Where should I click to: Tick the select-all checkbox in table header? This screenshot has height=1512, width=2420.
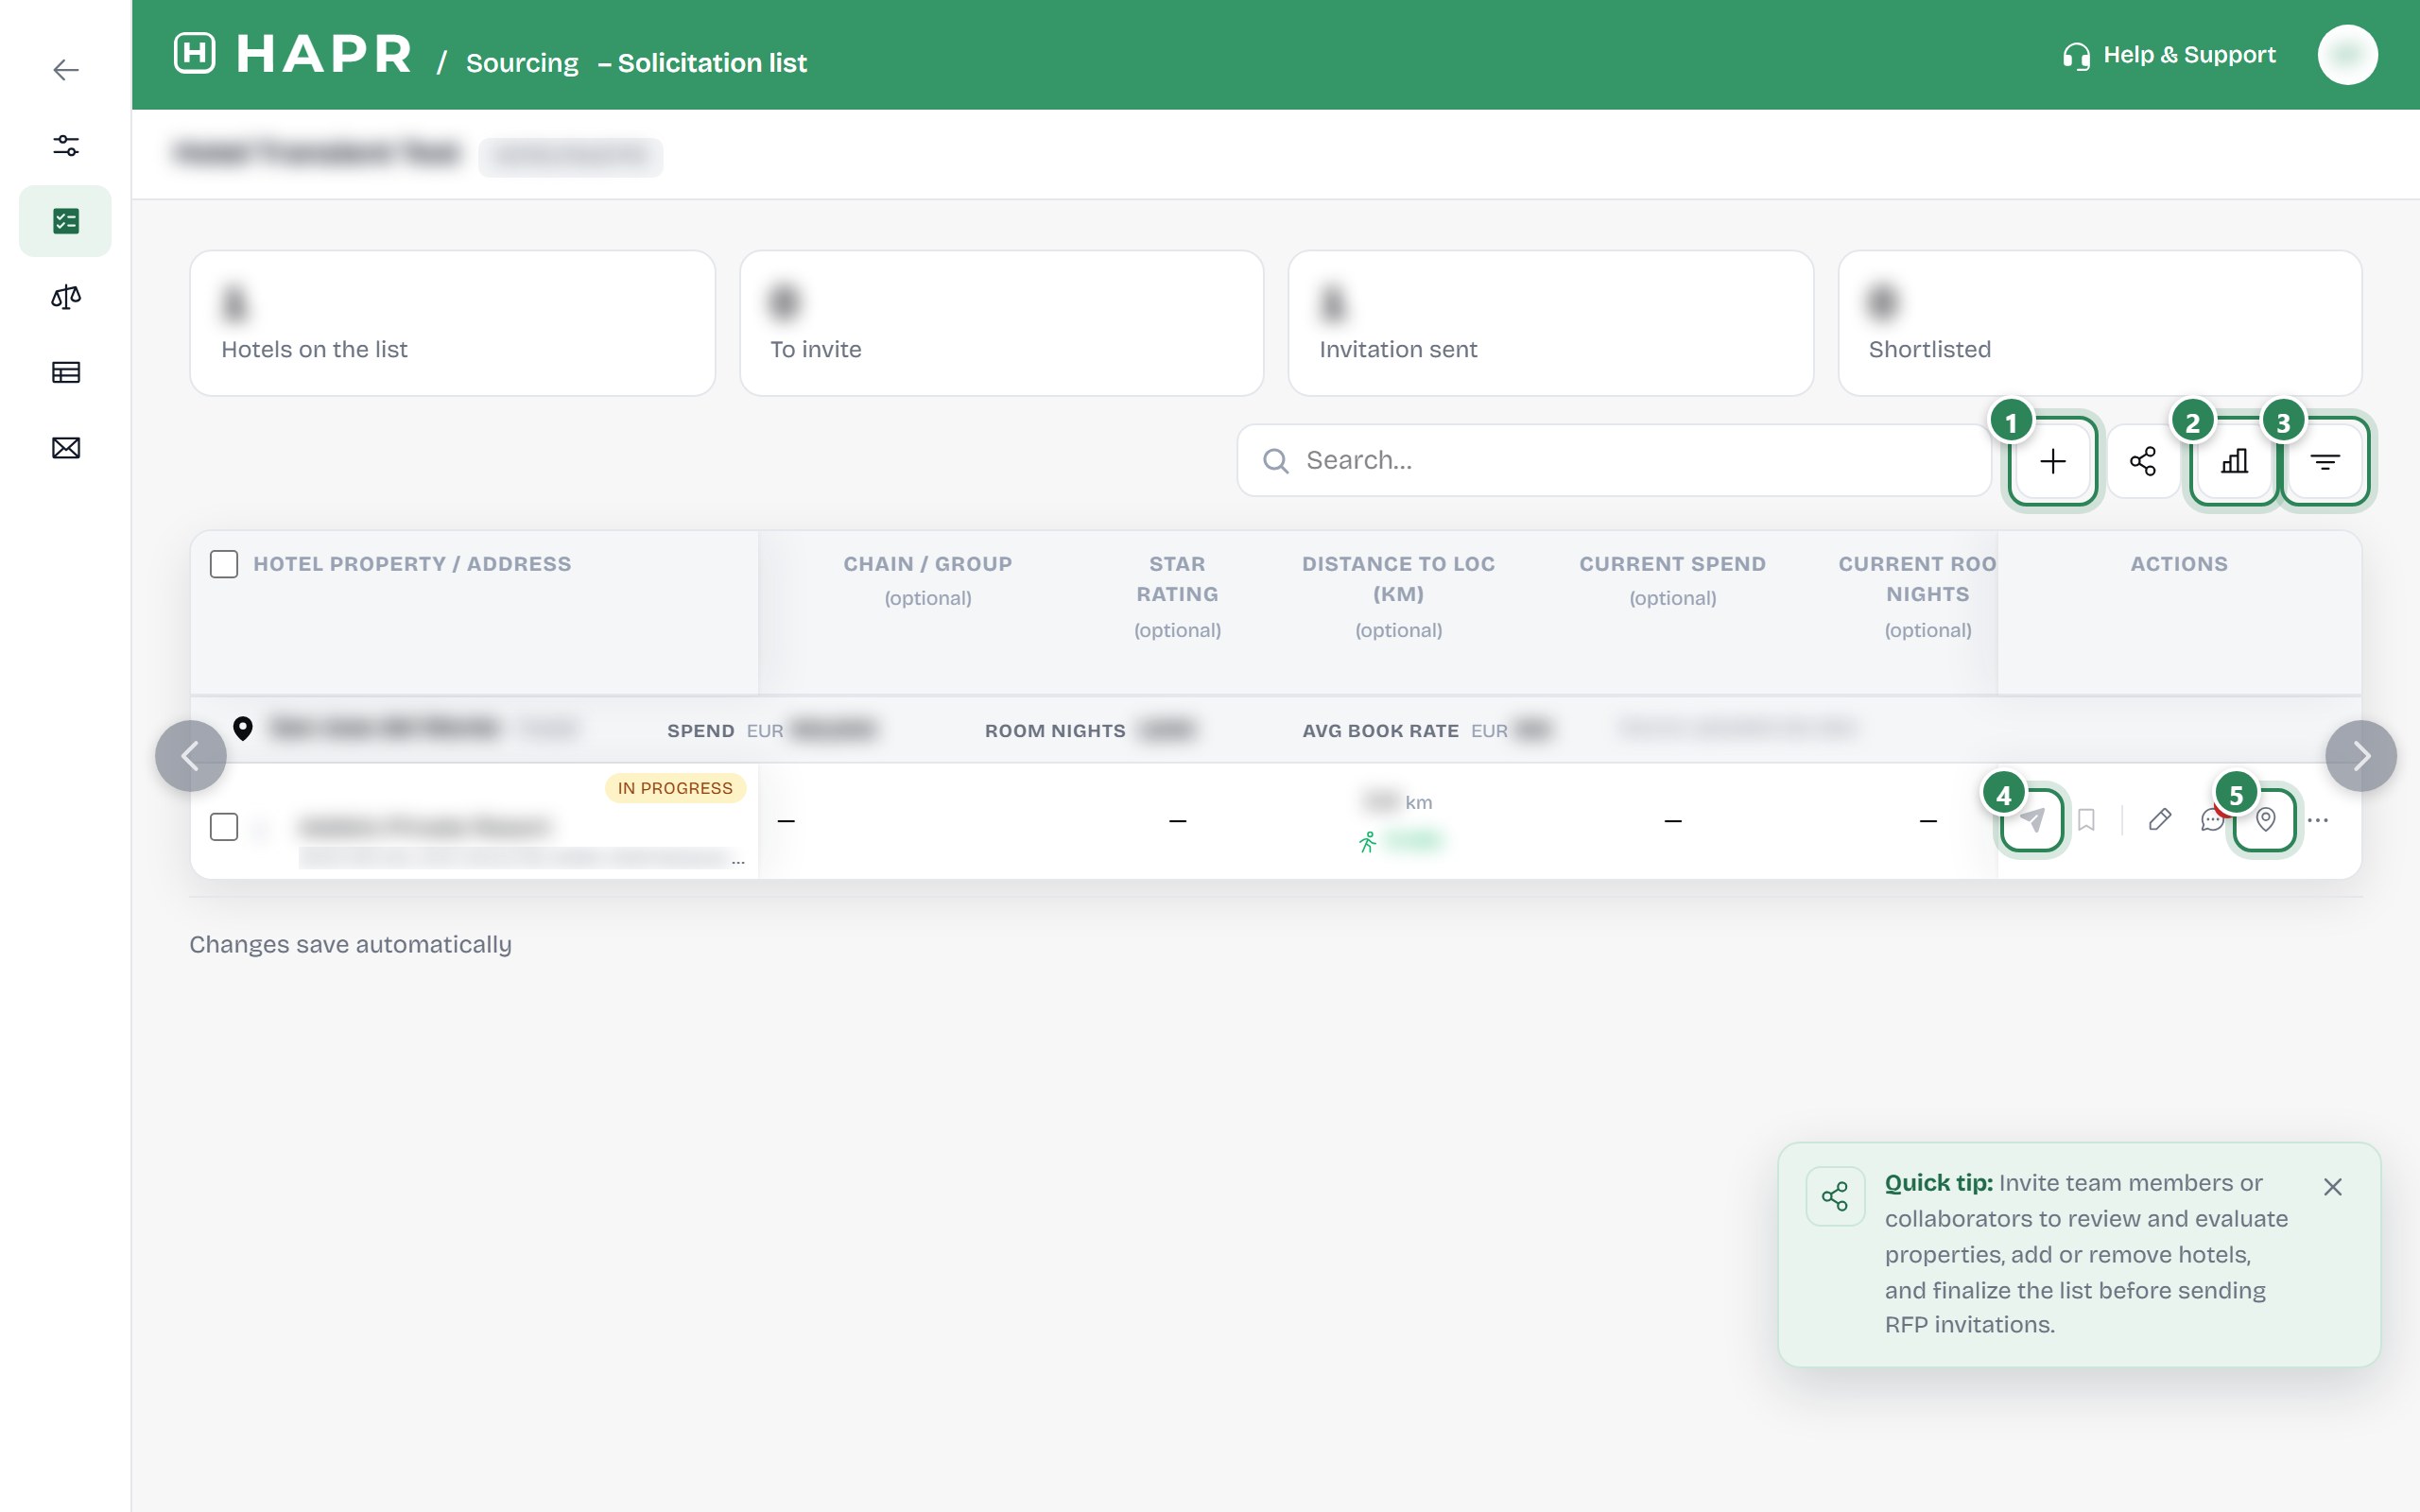(224, 564)
